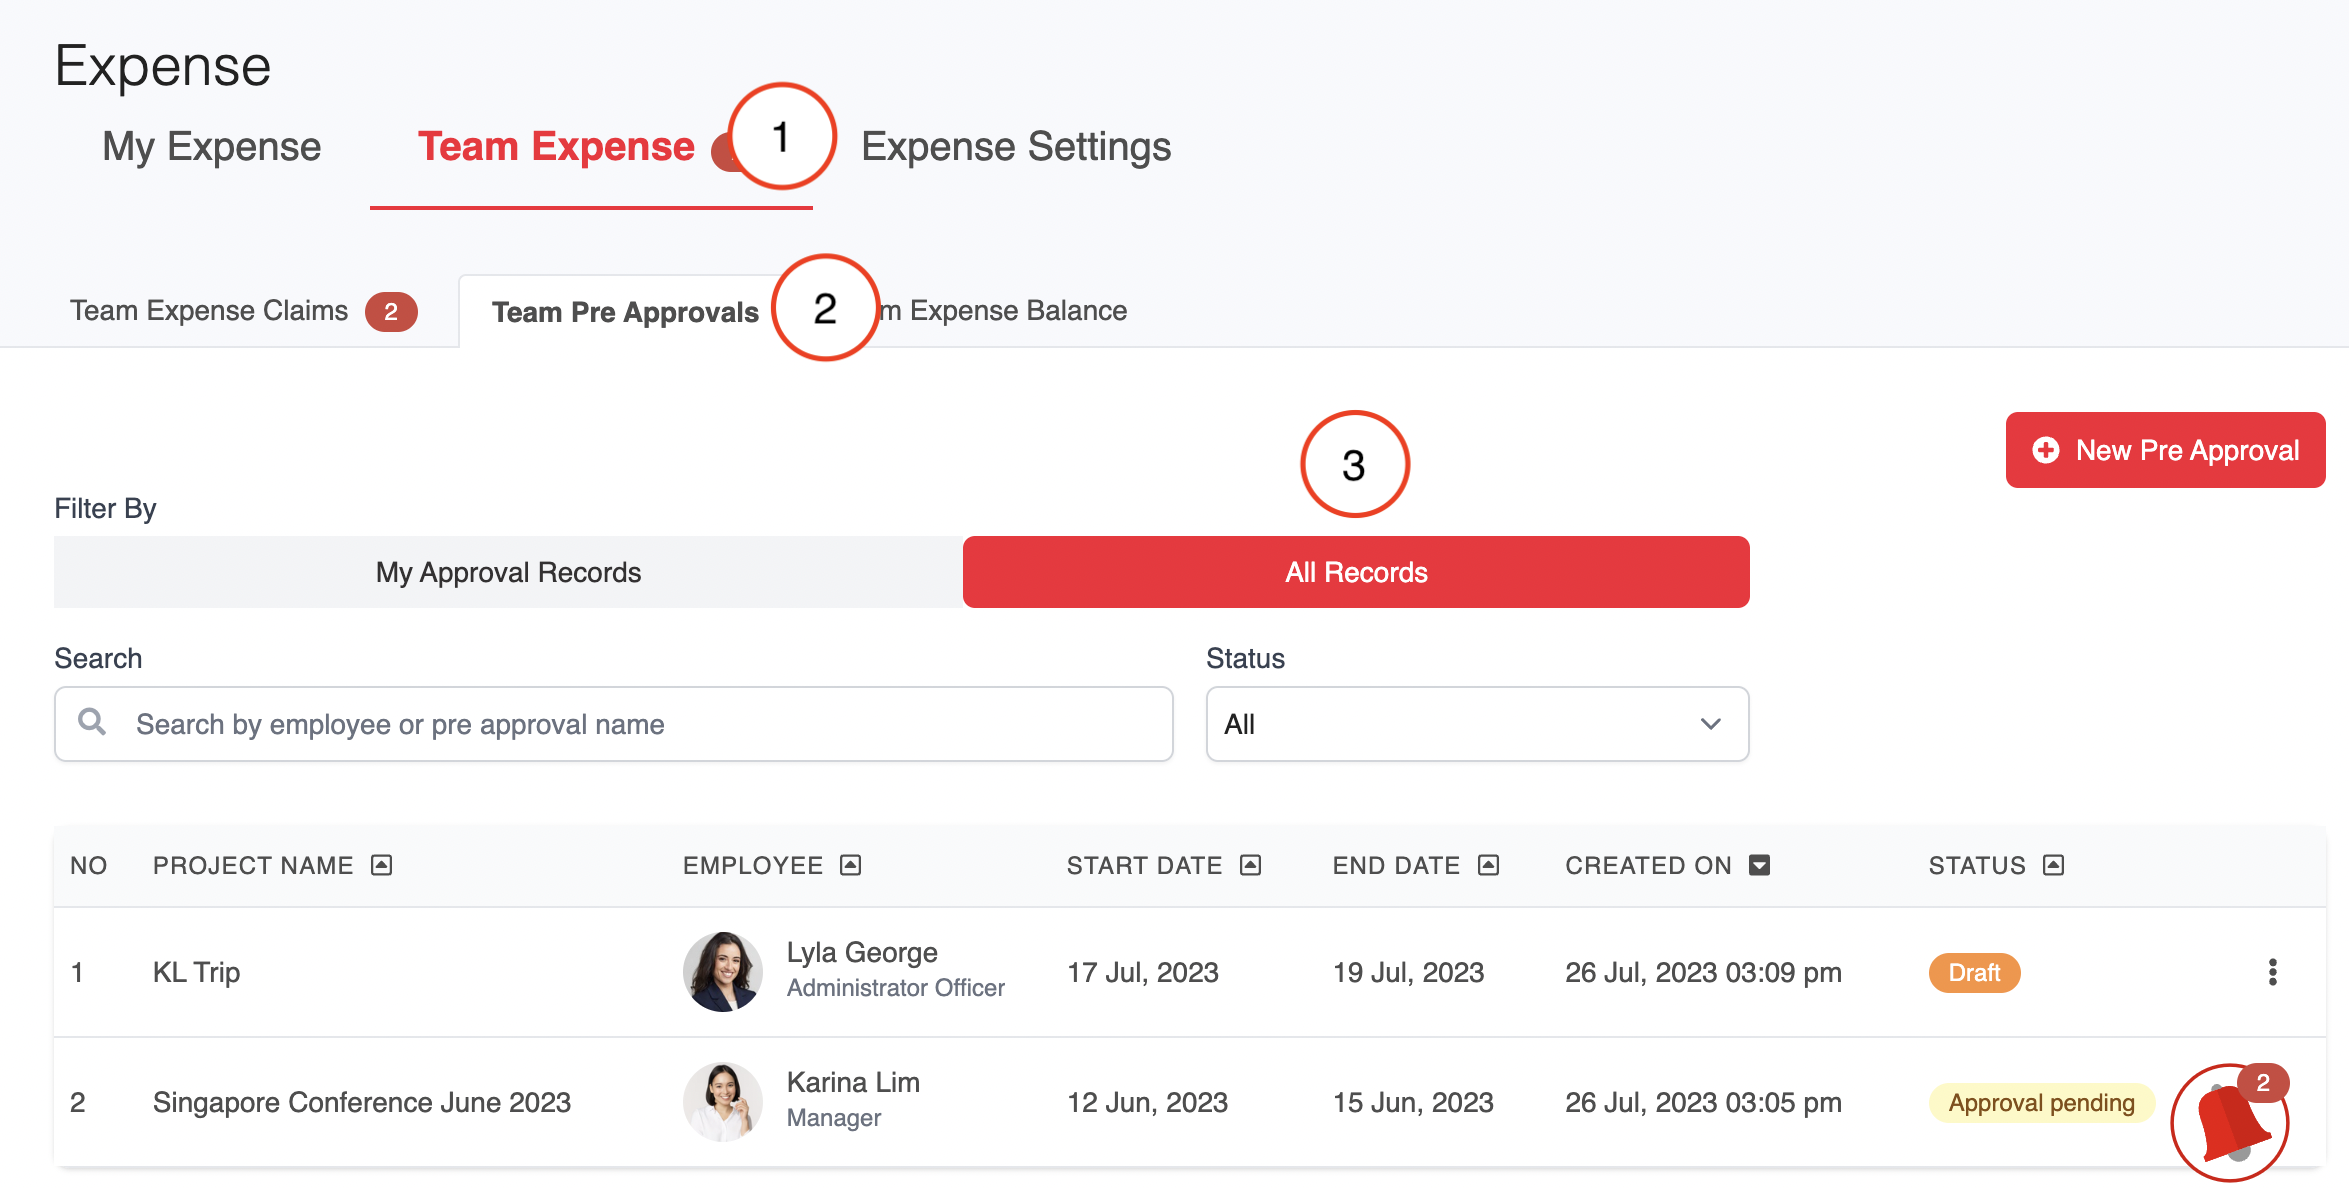This screenshot has width=2349, height=1188.
Task: Click New Pre Approval button
Action: (2165, 450)
